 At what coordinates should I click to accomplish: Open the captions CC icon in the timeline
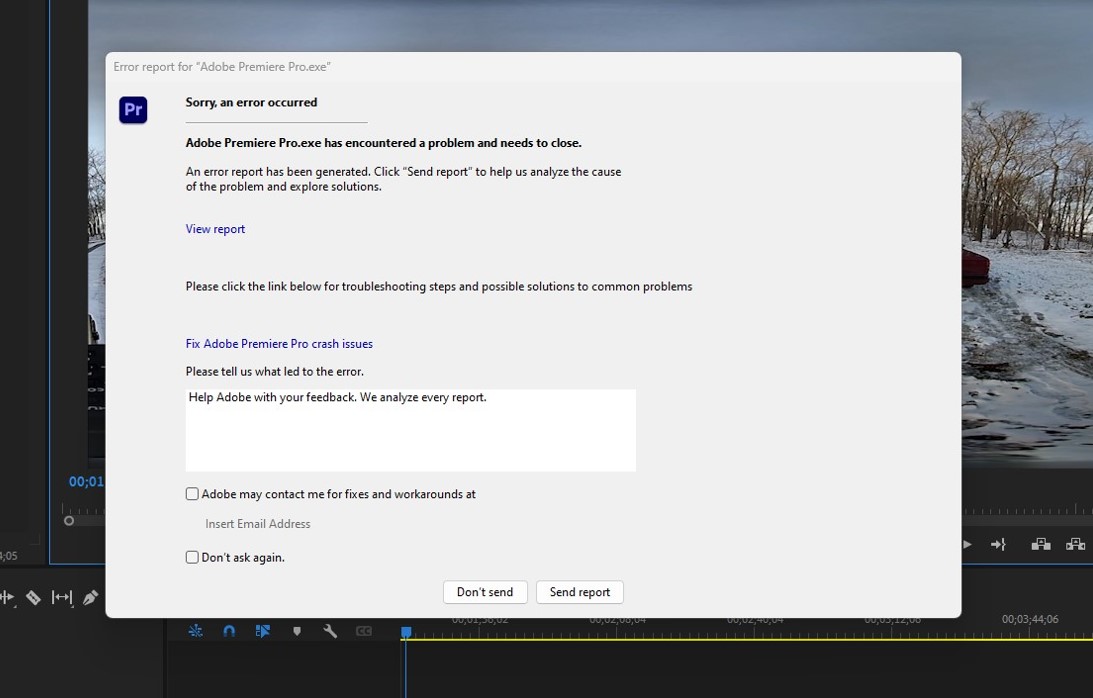pyautogui.click(x=363, y=630)
